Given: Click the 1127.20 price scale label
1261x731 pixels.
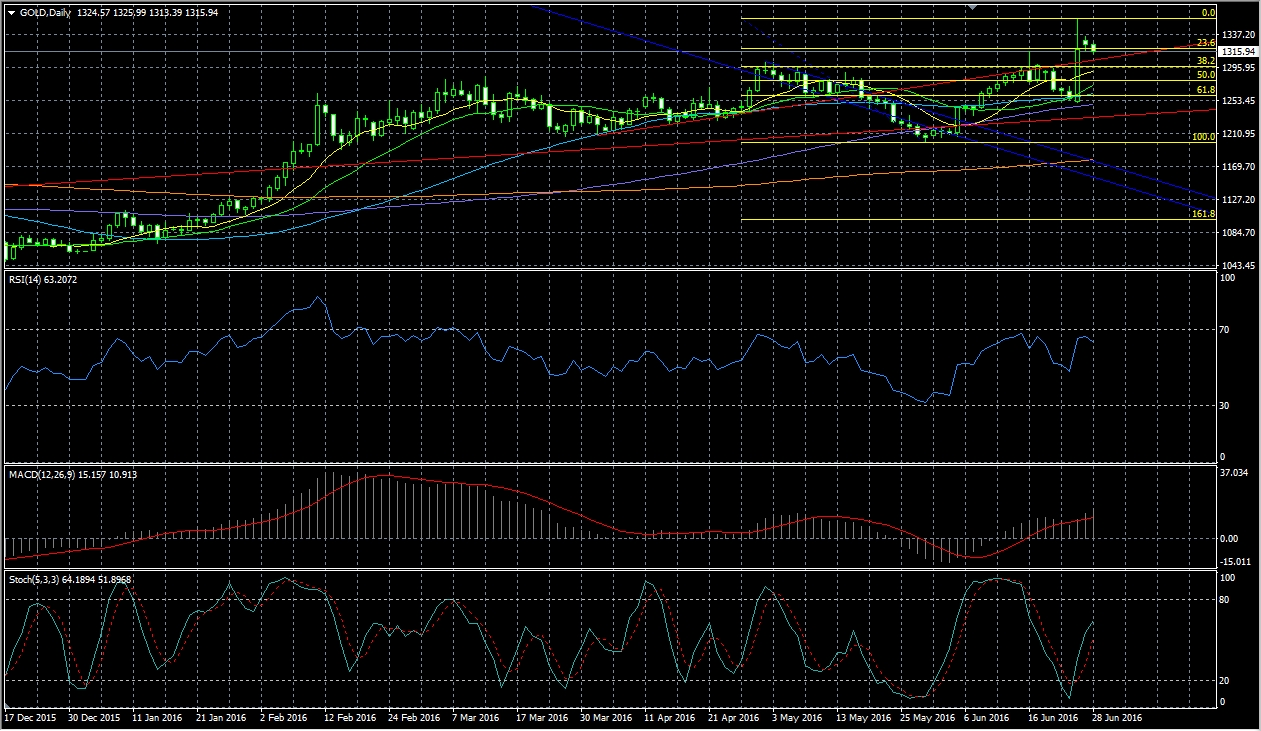Looking at the screenshot, I should [1239, 200].
